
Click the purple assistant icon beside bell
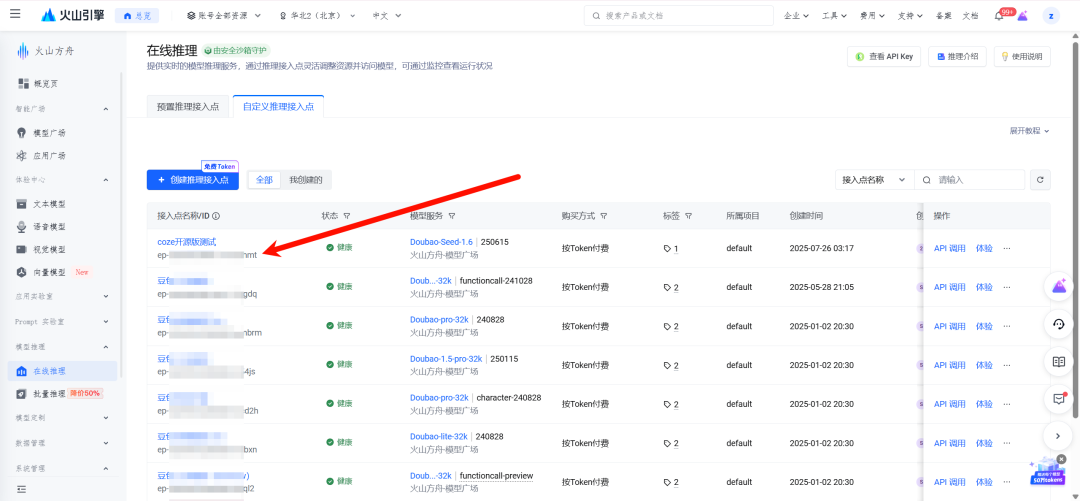tap(1023, 16)
